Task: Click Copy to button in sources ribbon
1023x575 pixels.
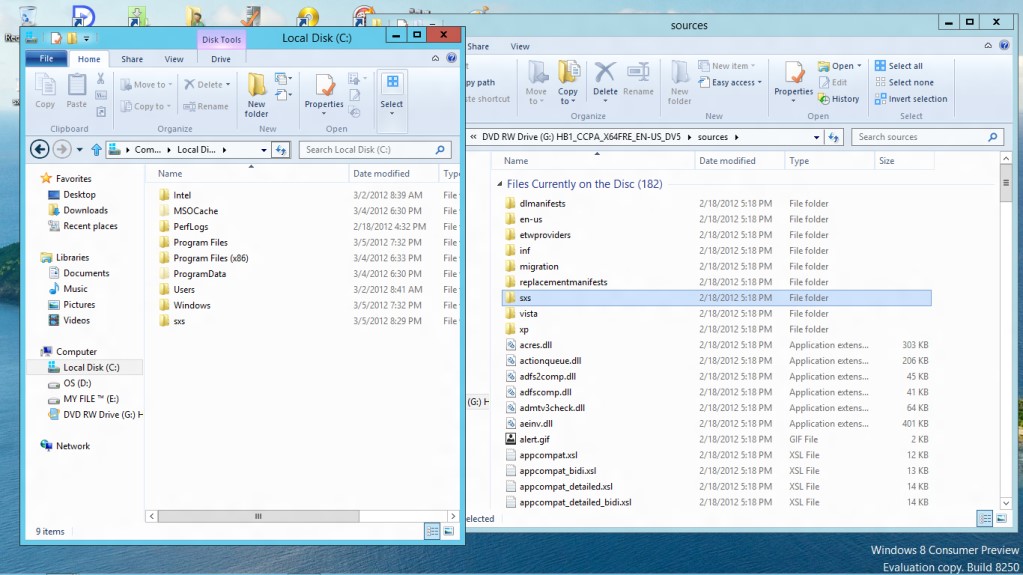Action: tap(568, 82)
